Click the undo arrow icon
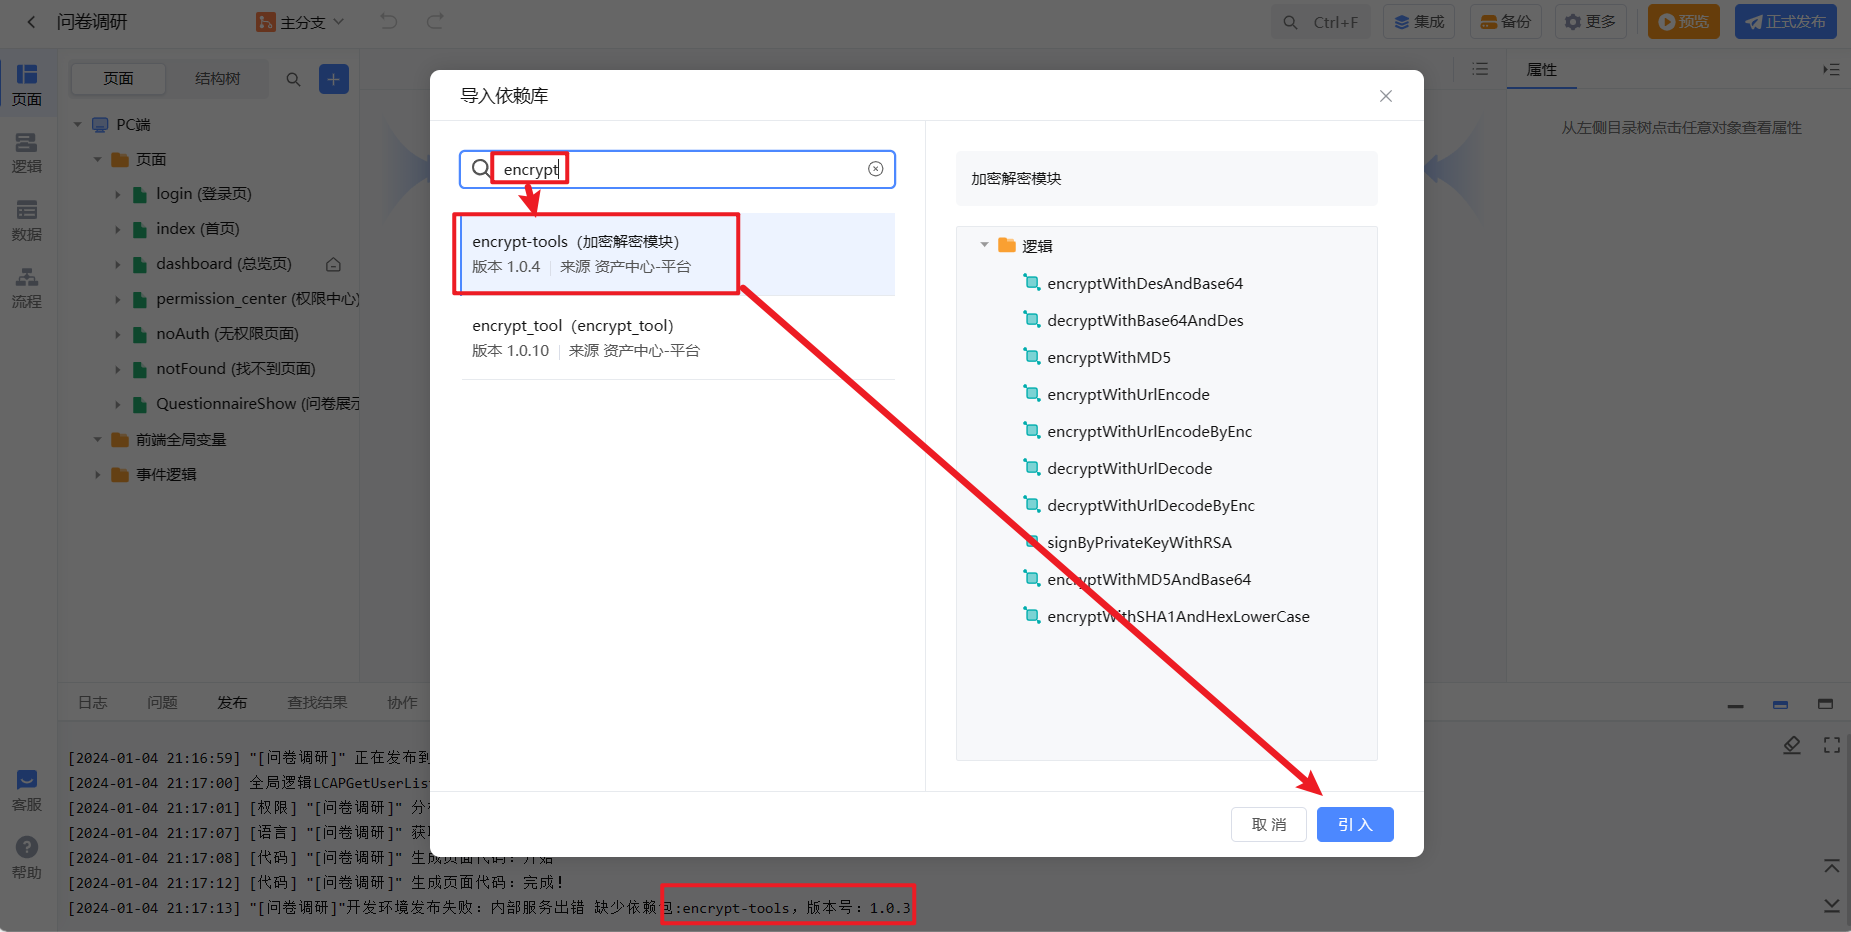Screen dimensions: 1851x932 [x=389, y=21]
